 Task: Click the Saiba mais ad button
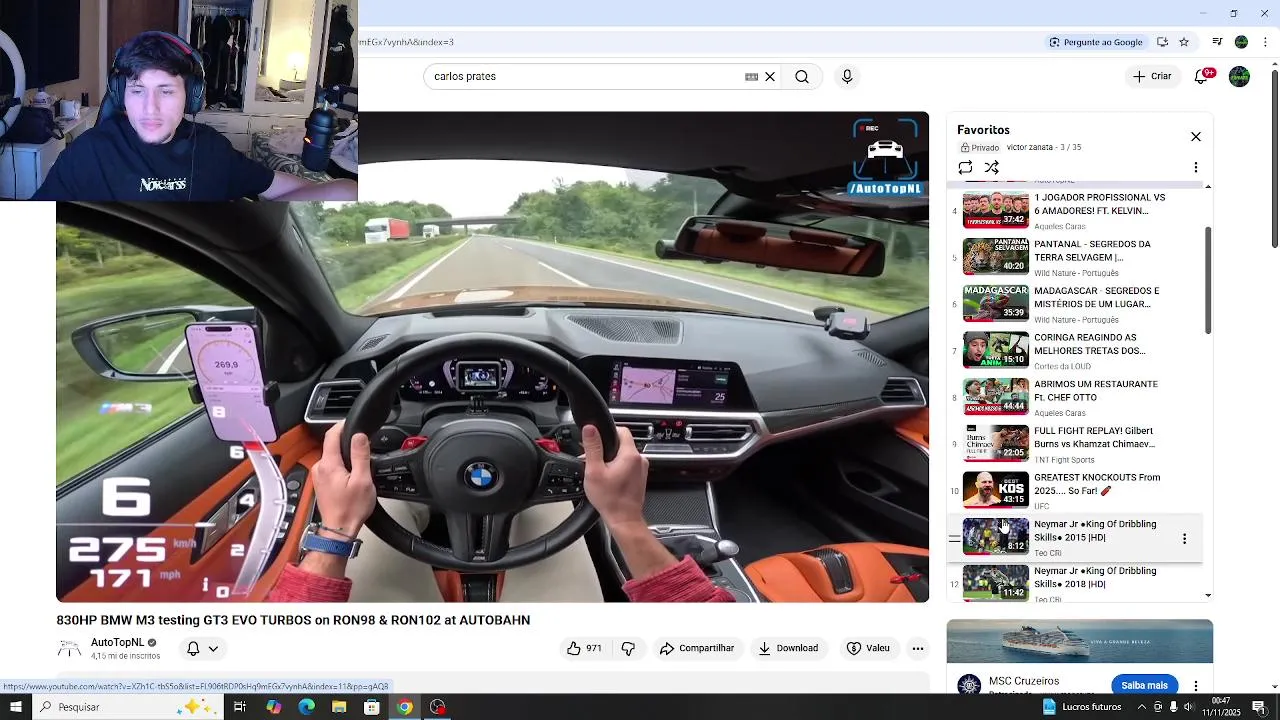pos(1144,685)
